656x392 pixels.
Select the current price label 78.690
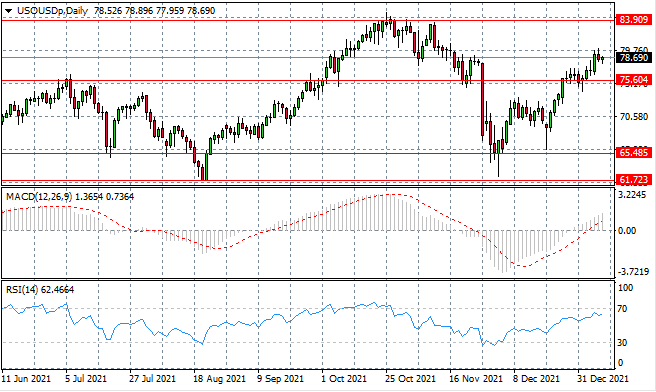633,58
